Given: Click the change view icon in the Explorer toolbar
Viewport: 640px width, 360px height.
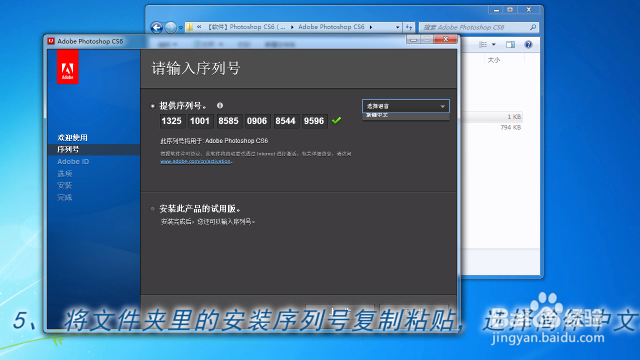Looking at the screenshot, I should click(483, 44).
